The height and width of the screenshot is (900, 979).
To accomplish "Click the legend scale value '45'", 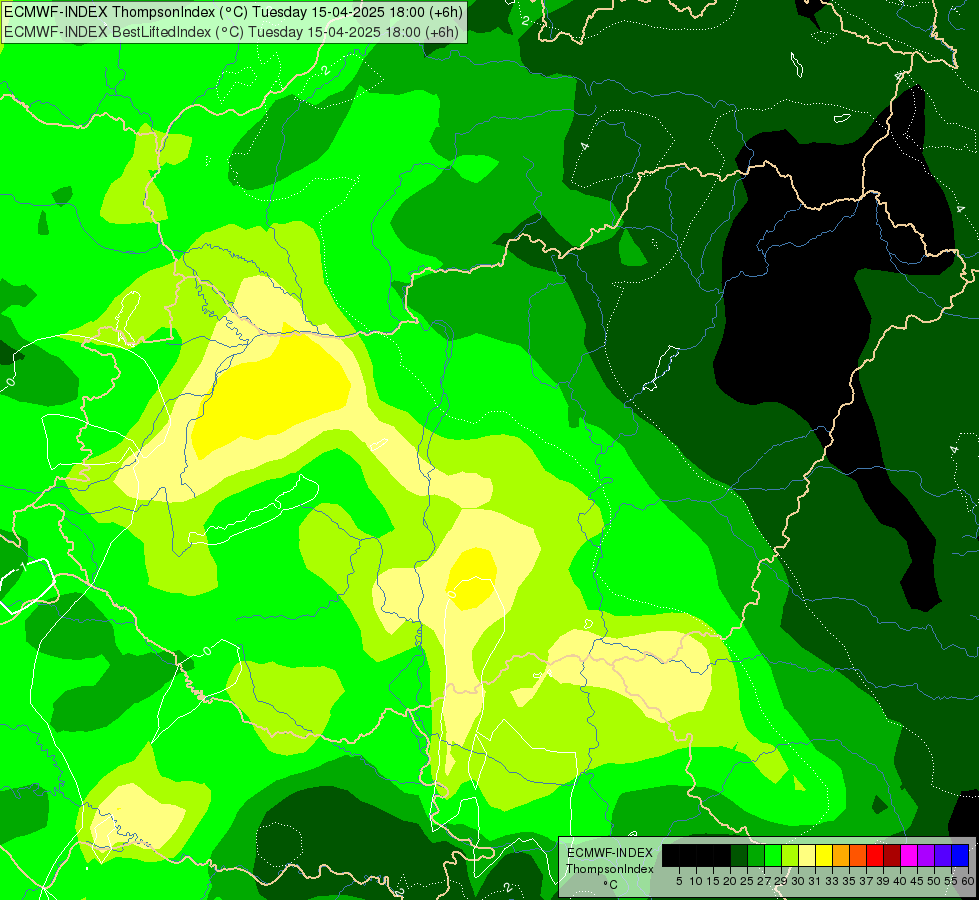I will 917,881.
